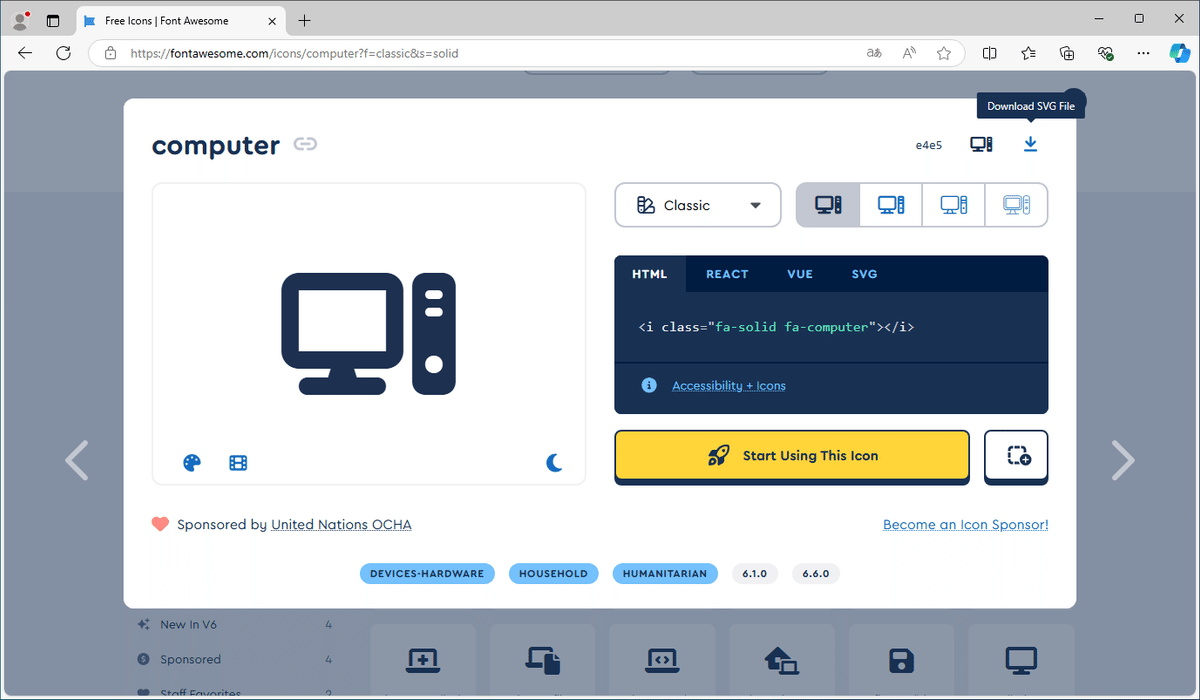Open the Copilot sidebar icon
Screen dimensions: 1200x700
point(1182,53)
